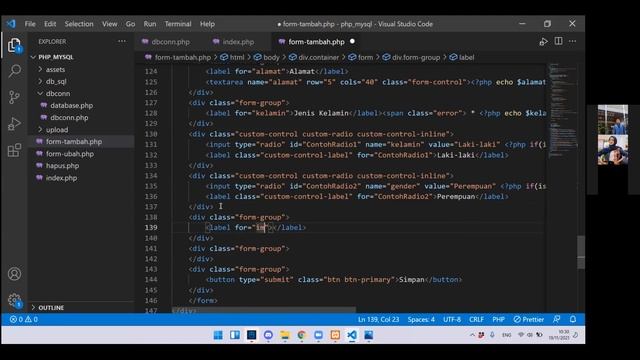Open Windows Start button on taskbar

[x=218, y=335]
